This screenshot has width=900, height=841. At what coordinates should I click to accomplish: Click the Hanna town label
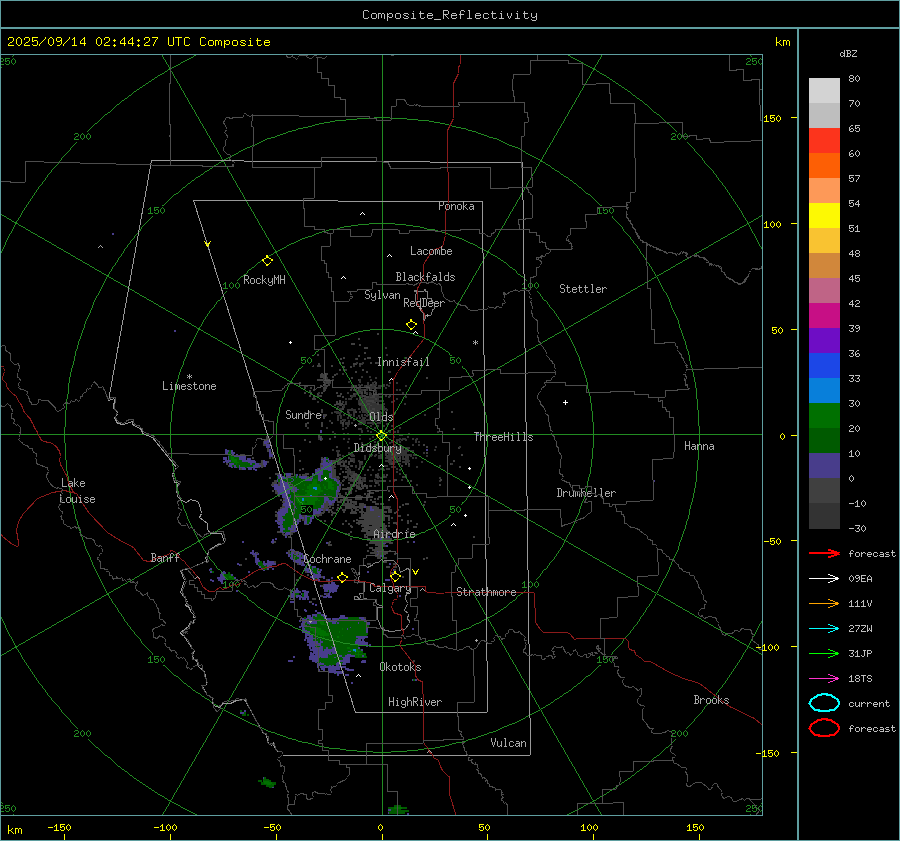point(699,446)
